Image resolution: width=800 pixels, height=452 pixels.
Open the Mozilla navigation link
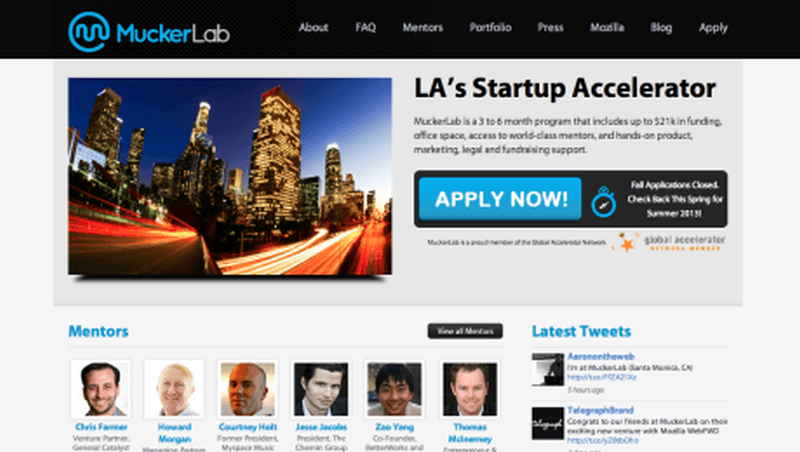607,28
